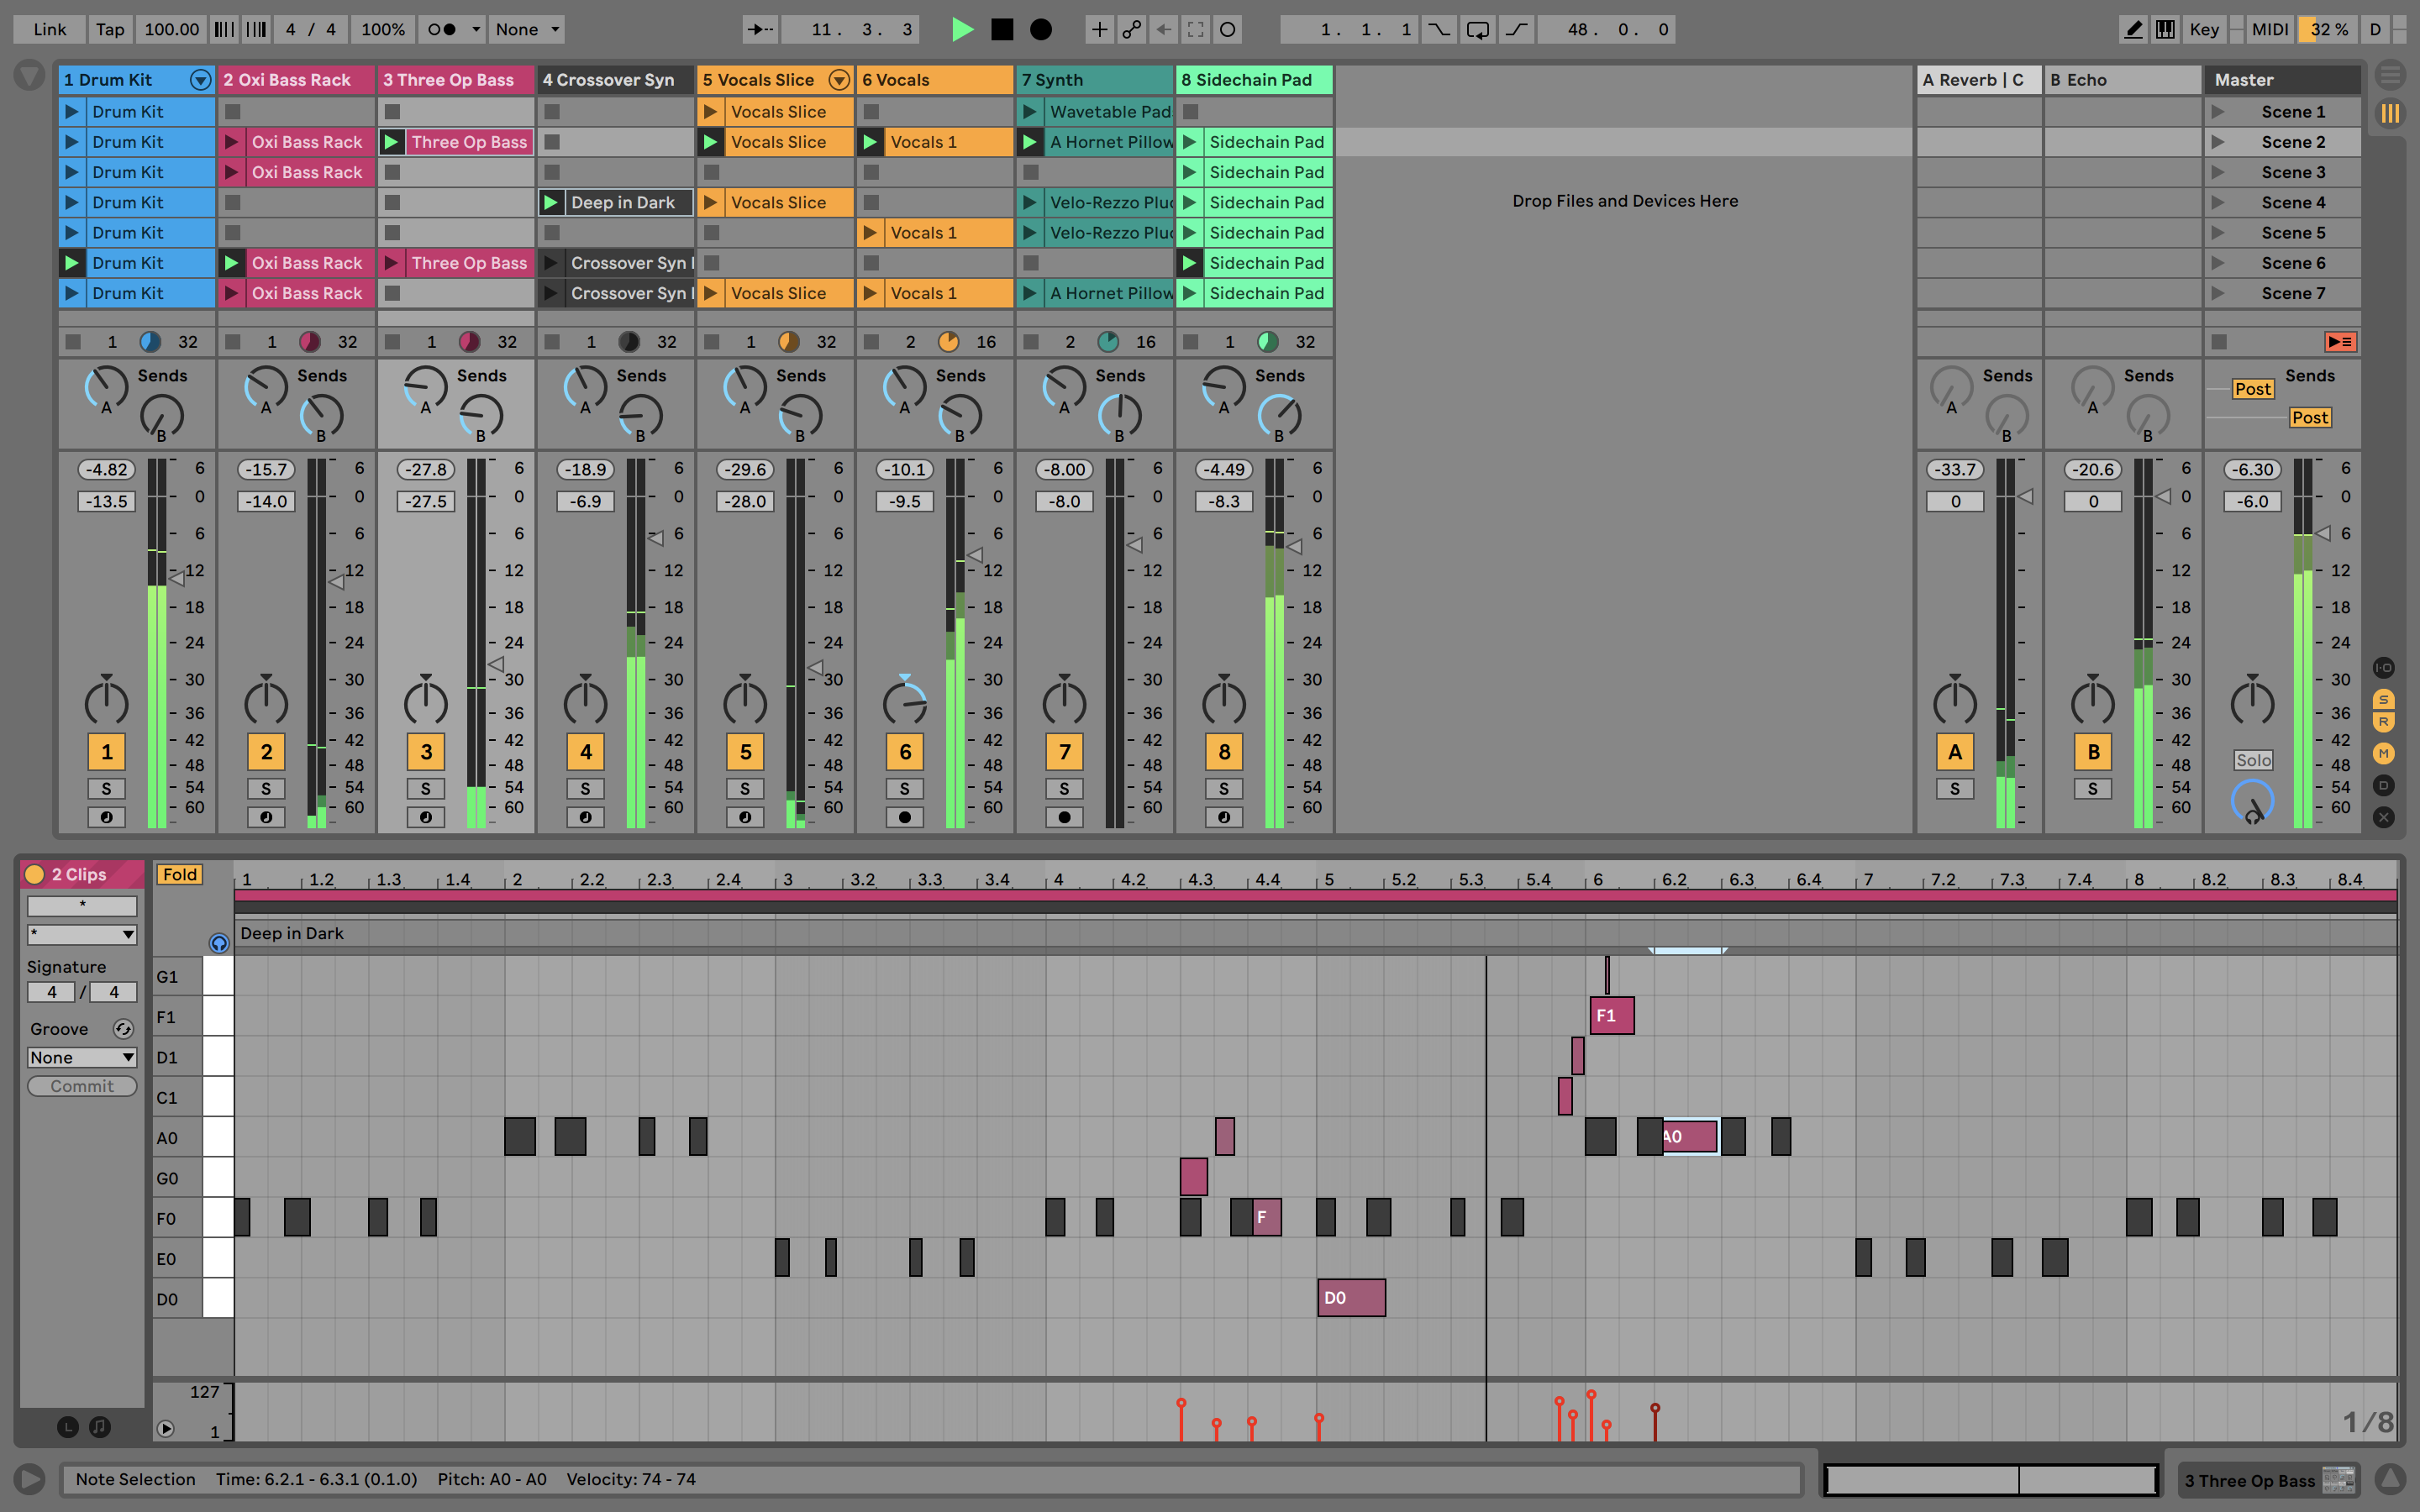Open quantization menu showing None
2420x1512 pixels.
click(527, 29)
